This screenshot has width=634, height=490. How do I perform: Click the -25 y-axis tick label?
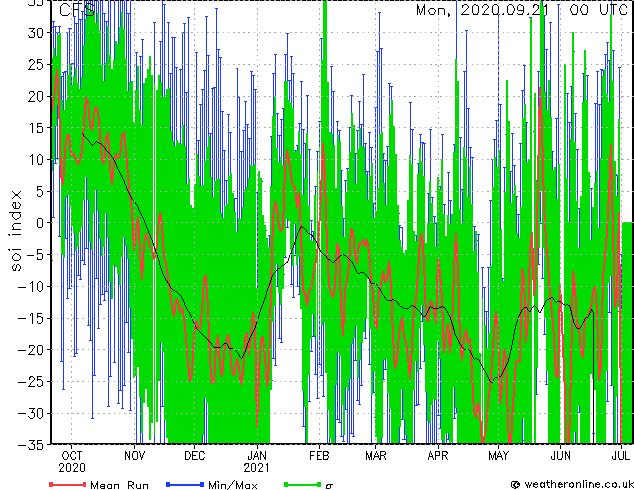pyautogui.click(x=31, y=382)
